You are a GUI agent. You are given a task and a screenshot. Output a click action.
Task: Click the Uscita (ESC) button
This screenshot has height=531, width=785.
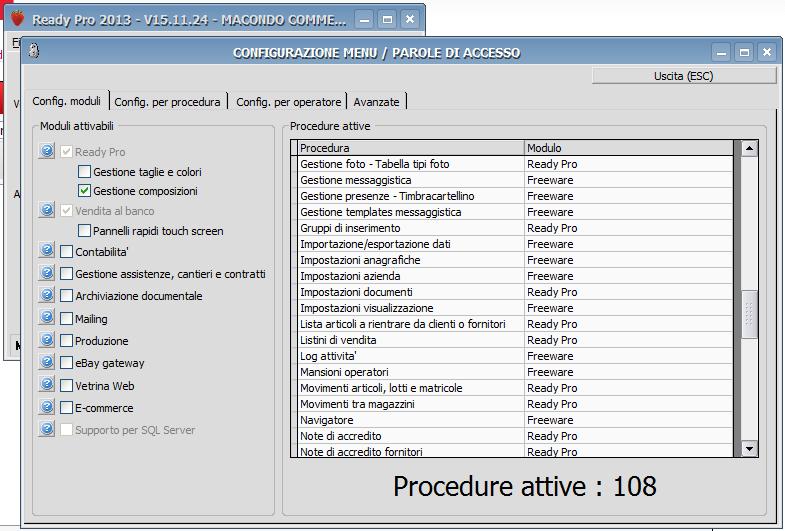click(683, 76)
